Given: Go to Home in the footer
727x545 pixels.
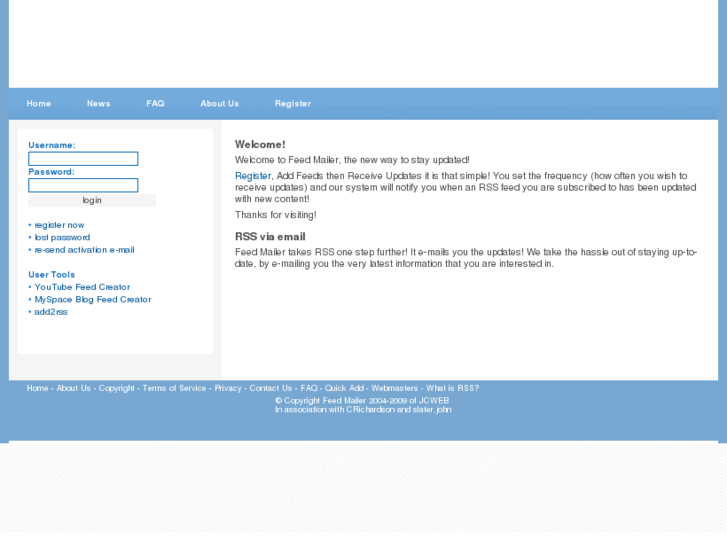Looking at the screenshot, I should 37,388.
